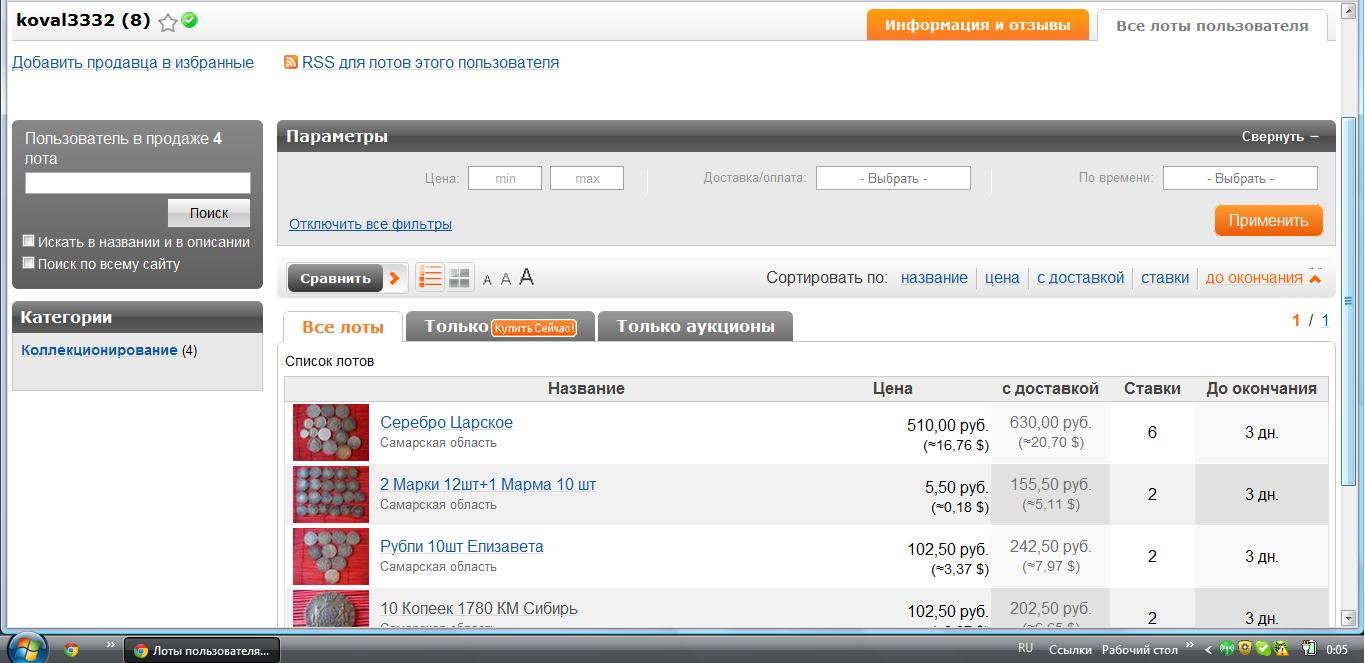The height and width of the screenshot is (663, 1365).
Task: Collapse the Параметры panel via Свернуть
Action: [x=1280, y=137]
